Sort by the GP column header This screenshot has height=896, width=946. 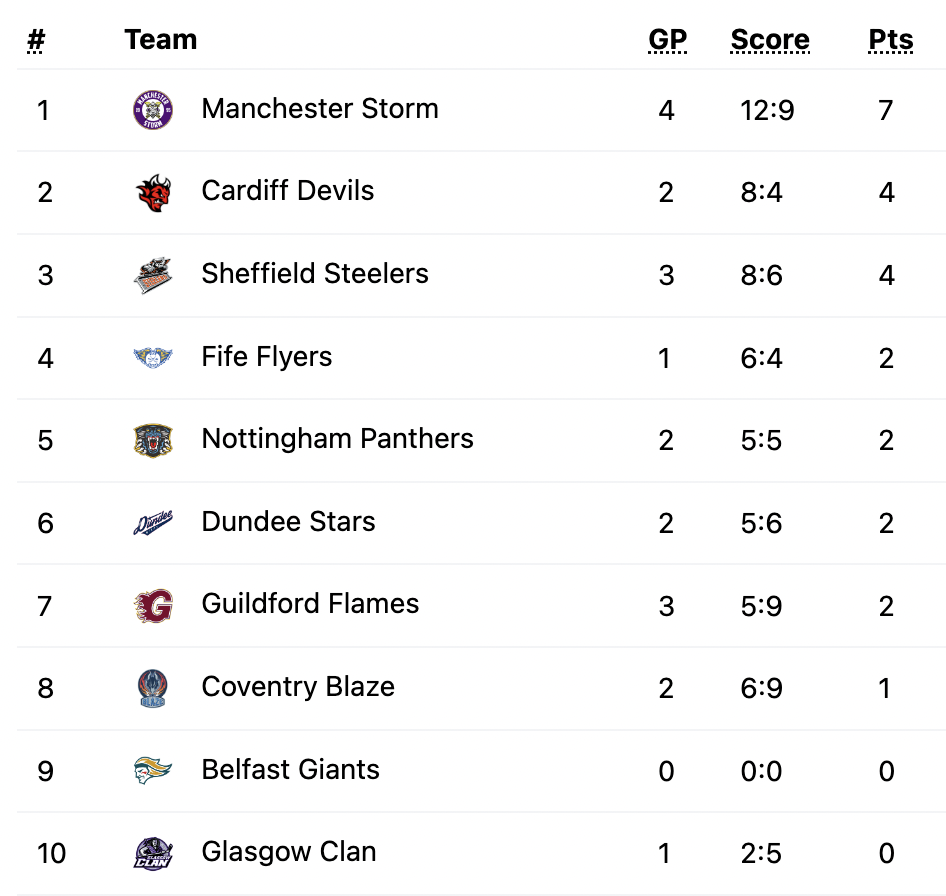667,40
